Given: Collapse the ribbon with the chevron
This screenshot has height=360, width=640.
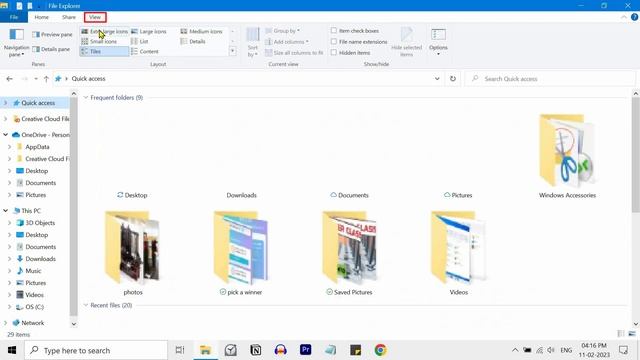Looking at the screenshot, I should click(x=624, y=17).
